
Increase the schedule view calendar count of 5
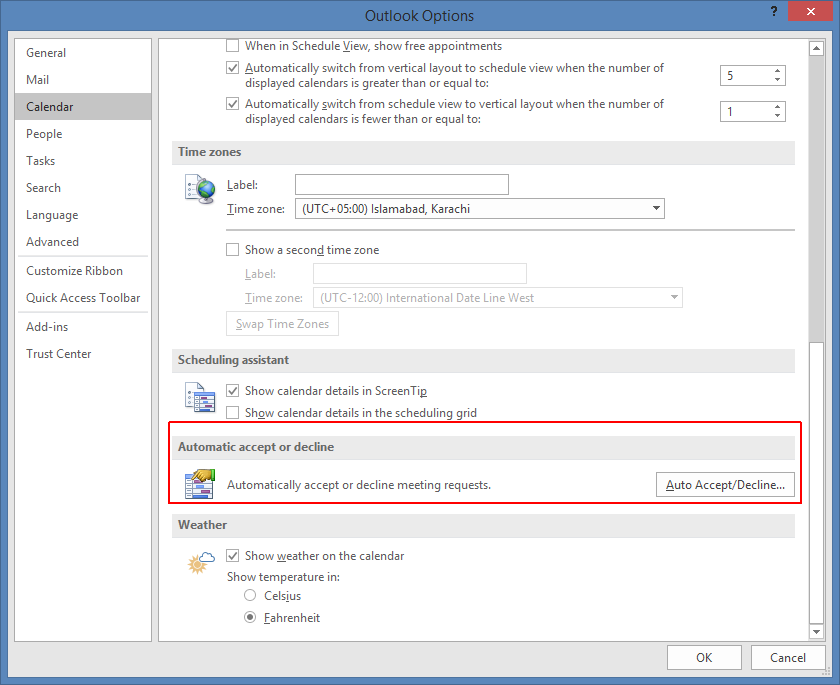point(777,71)
